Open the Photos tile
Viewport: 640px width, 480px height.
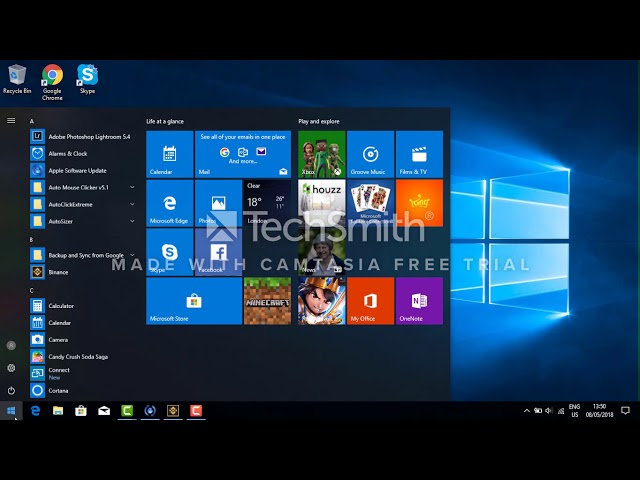218,203
